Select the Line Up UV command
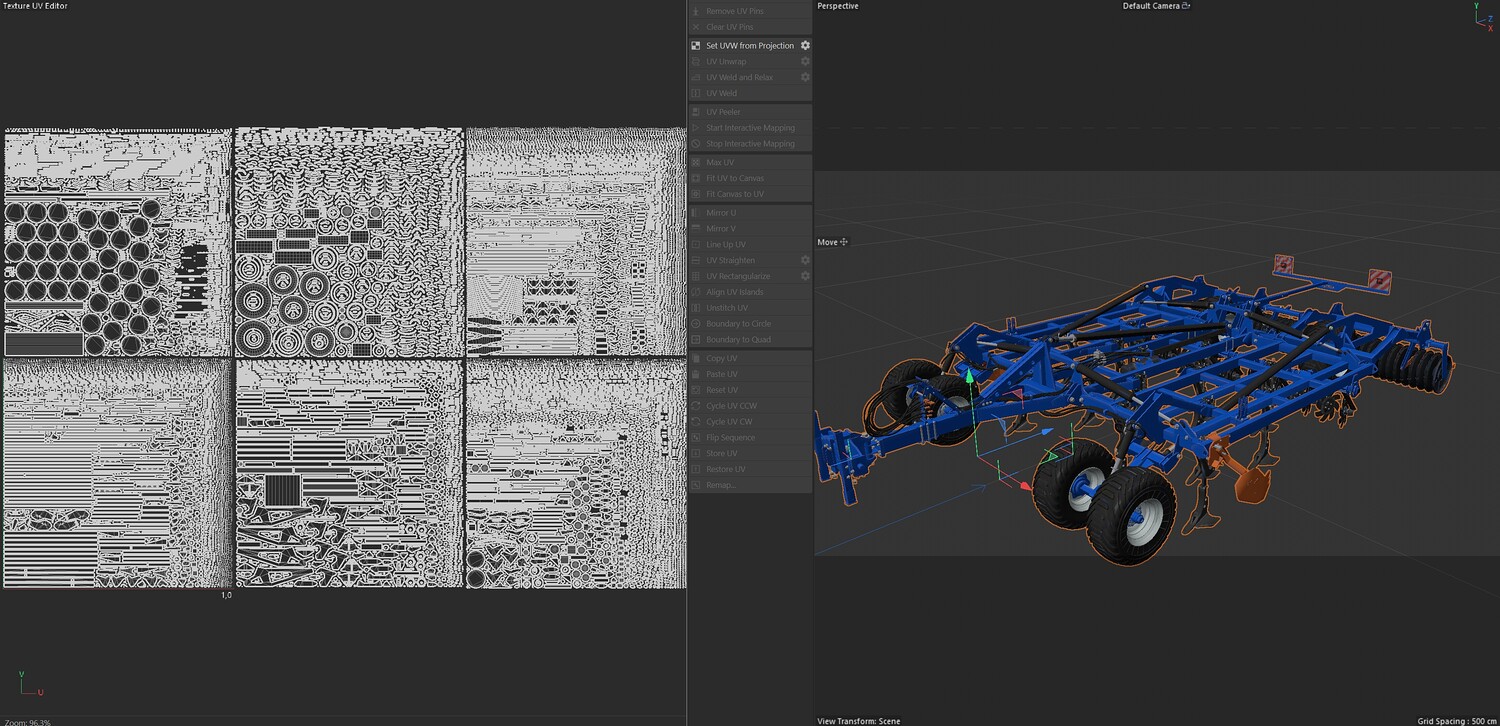 click(x=726, y=245)
